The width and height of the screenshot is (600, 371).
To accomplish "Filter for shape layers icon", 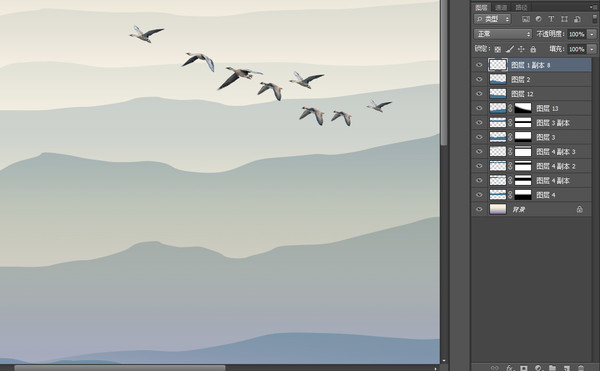I will point(564,19).
